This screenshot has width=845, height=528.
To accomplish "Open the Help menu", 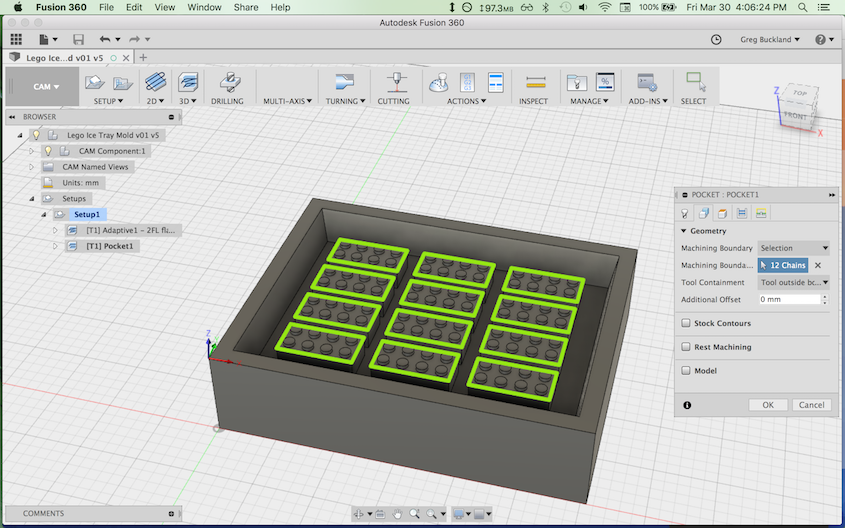I will (x=280, y=7).
